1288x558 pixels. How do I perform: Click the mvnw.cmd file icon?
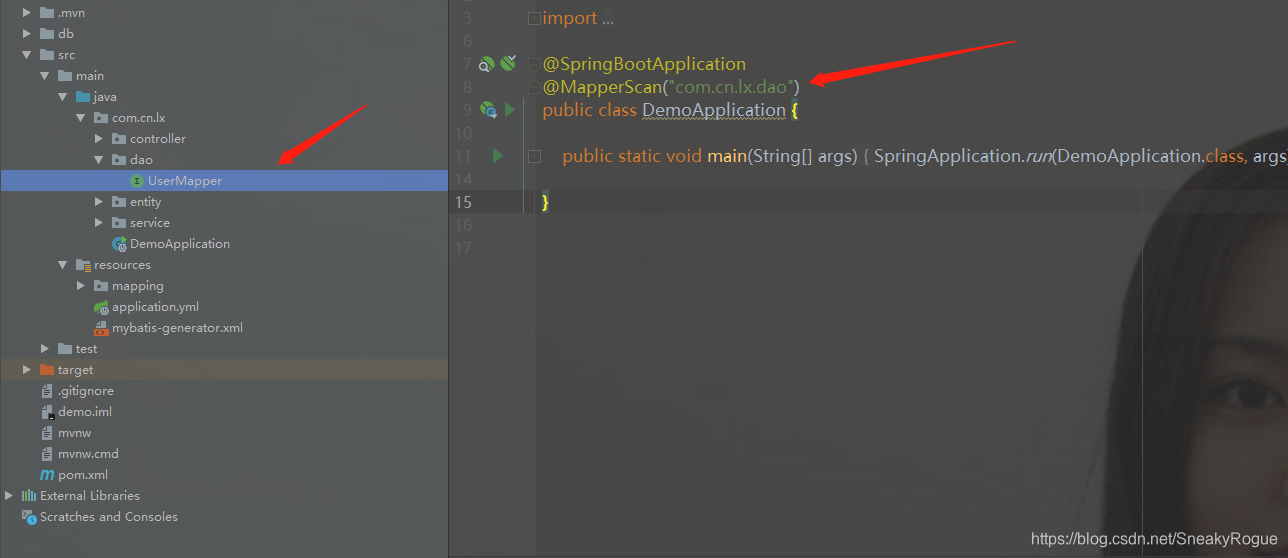click(x=47, y=454)
